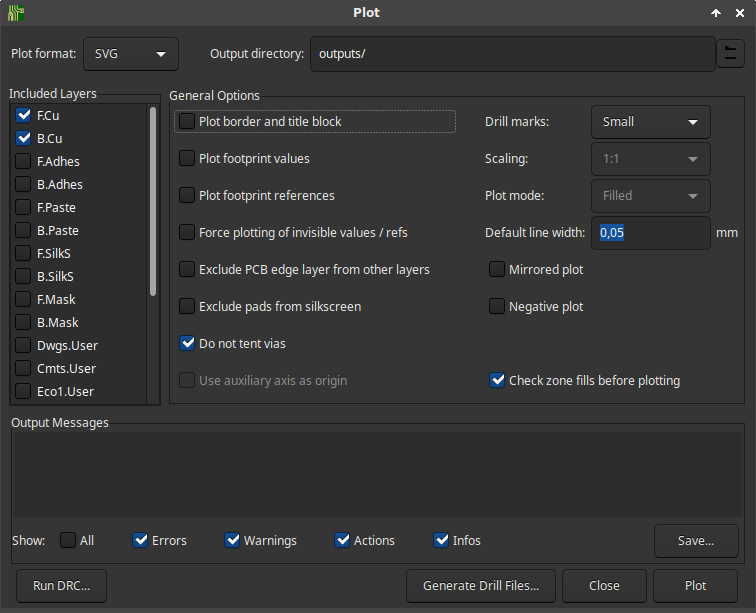Click Save output messages button
The width and height of the screenshot is (756, 613).
click(695, 541)
